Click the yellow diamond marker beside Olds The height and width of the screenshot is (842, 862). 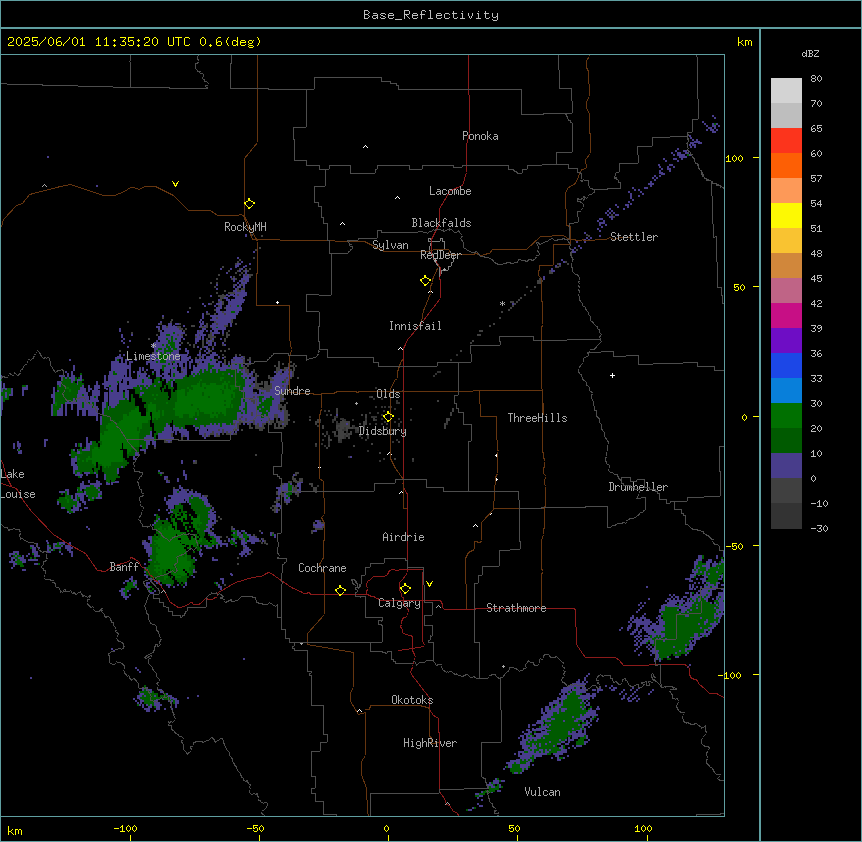pyautogui.click(x=388, y=417)
